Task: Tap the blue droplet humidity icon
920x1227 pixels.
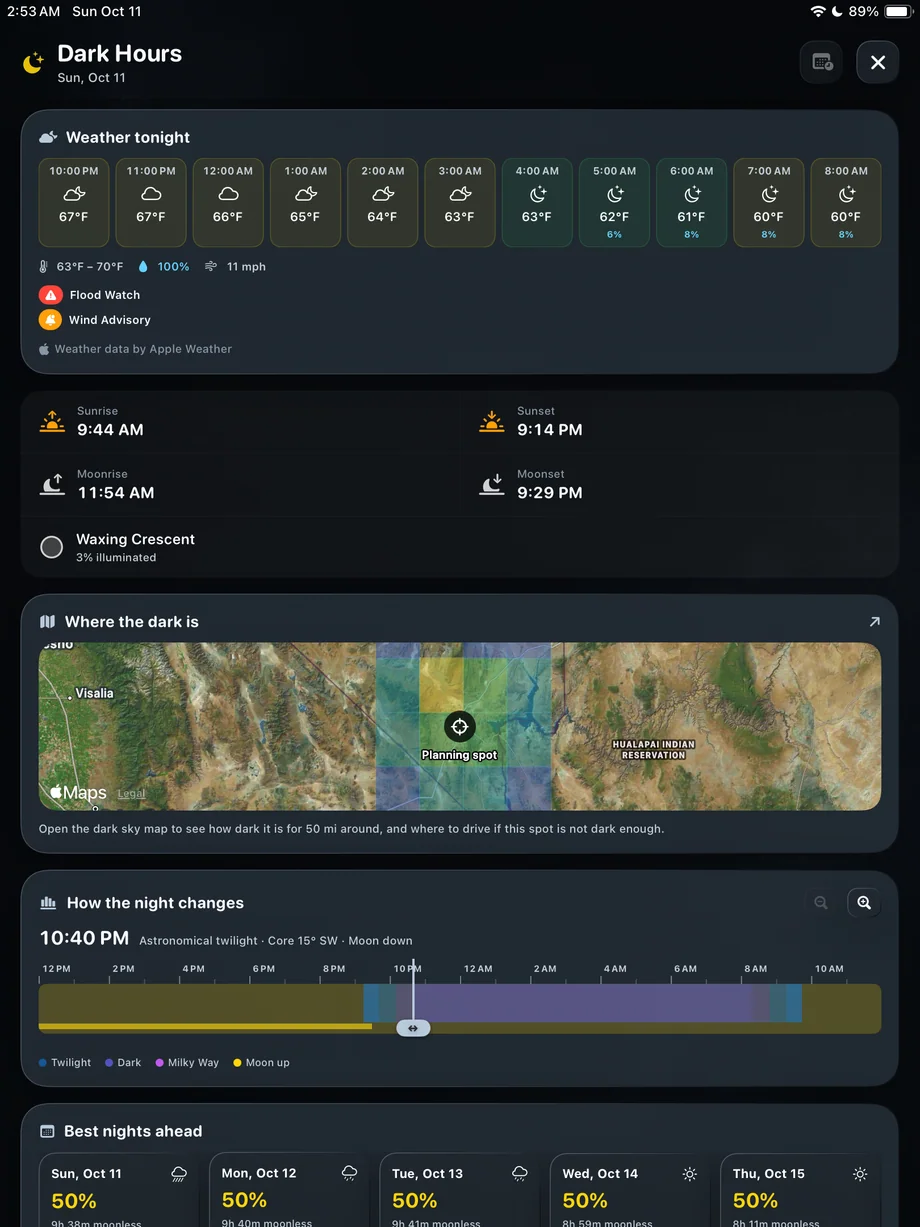Action: (x=143, y=267)
